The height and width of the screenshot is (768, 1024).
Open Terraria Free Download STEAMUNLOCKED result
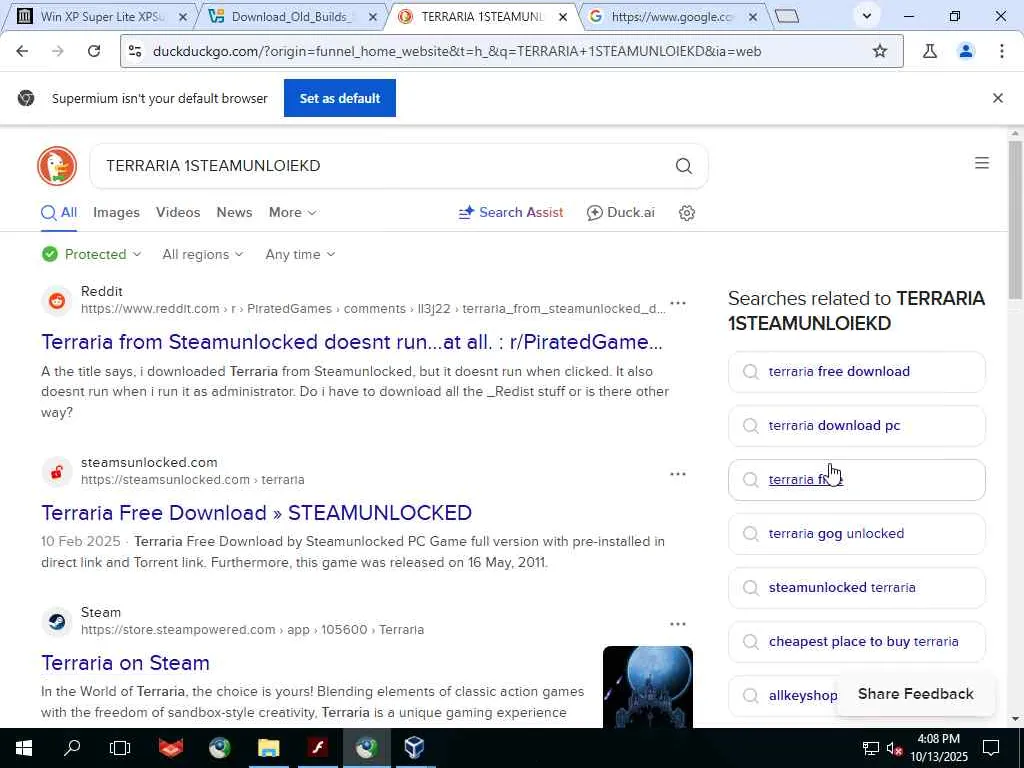pyautogui.click(x=257, y=513)
